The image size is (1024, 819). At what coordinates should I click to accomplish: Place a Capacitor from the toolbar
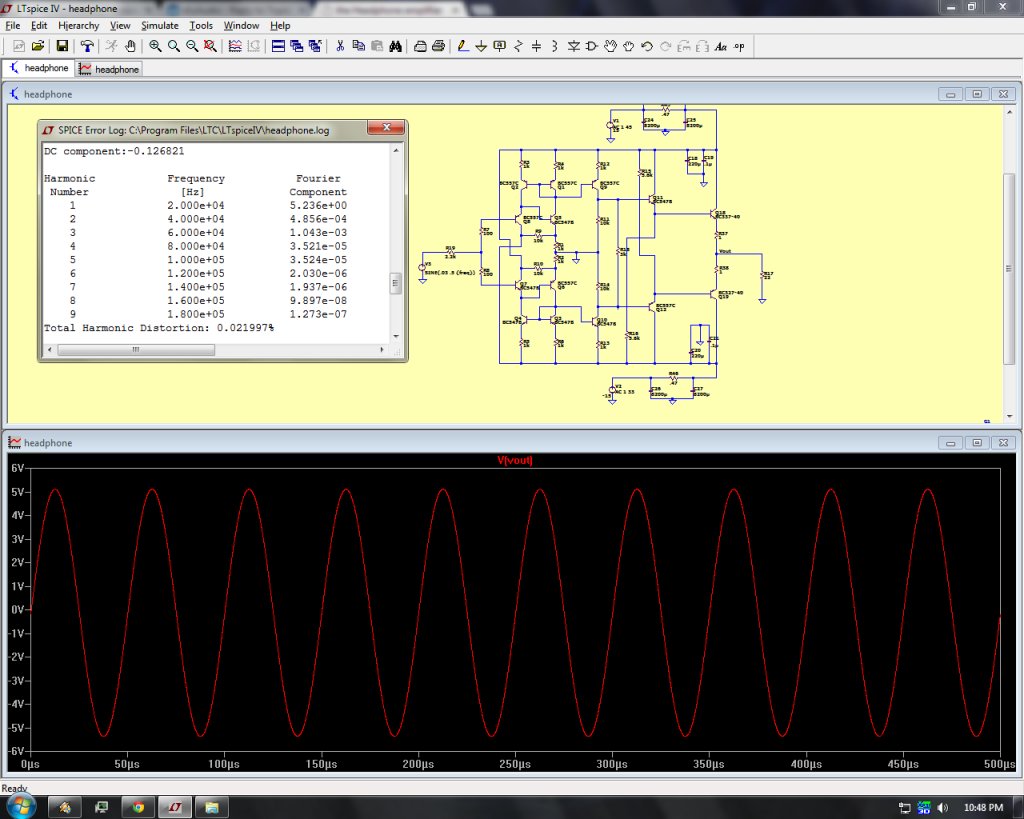coord(536,46)
